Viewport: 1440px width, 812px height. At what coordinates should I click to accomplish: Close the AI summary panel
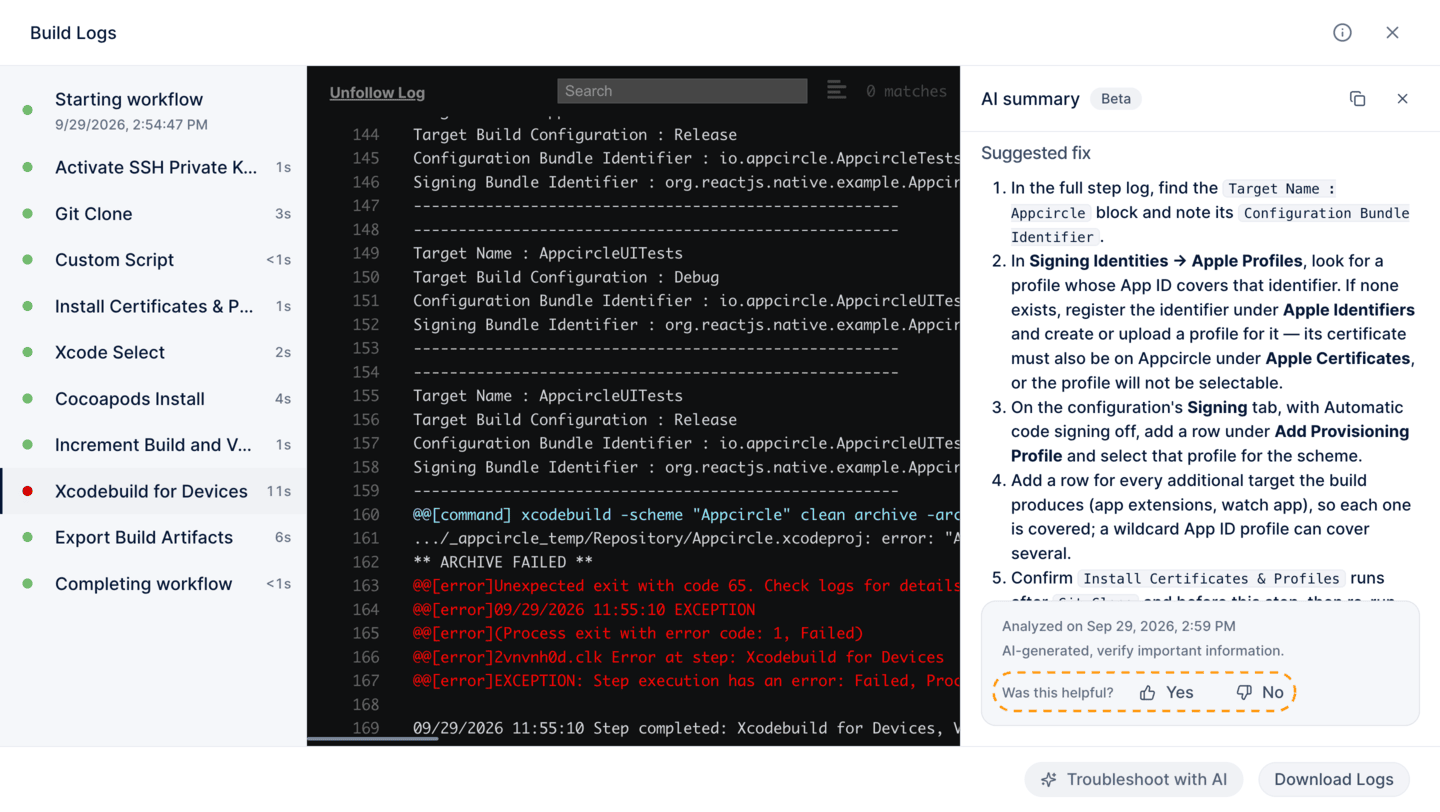(1402, 98)
